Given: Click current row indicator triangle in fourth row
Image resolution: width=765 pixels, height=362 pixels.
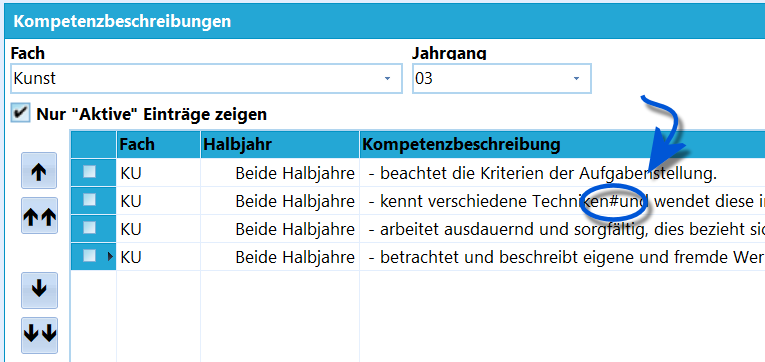Looking at the screenshot, I should [x=110, y=256].
